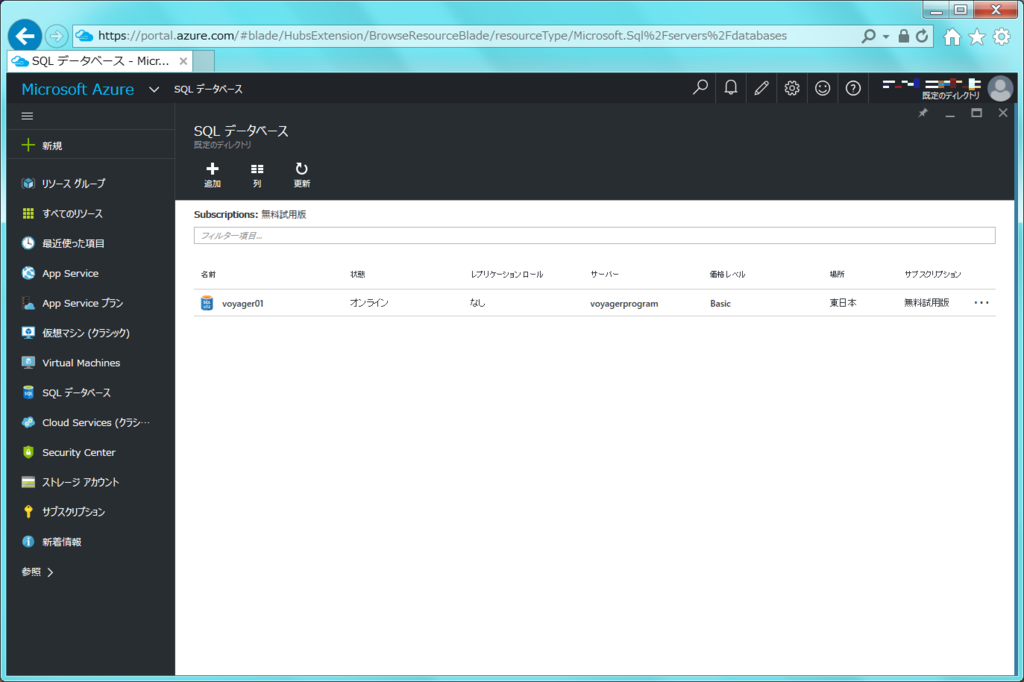Click オンライン status cell
Screen dimensions: 1024x682
[369, 303]
